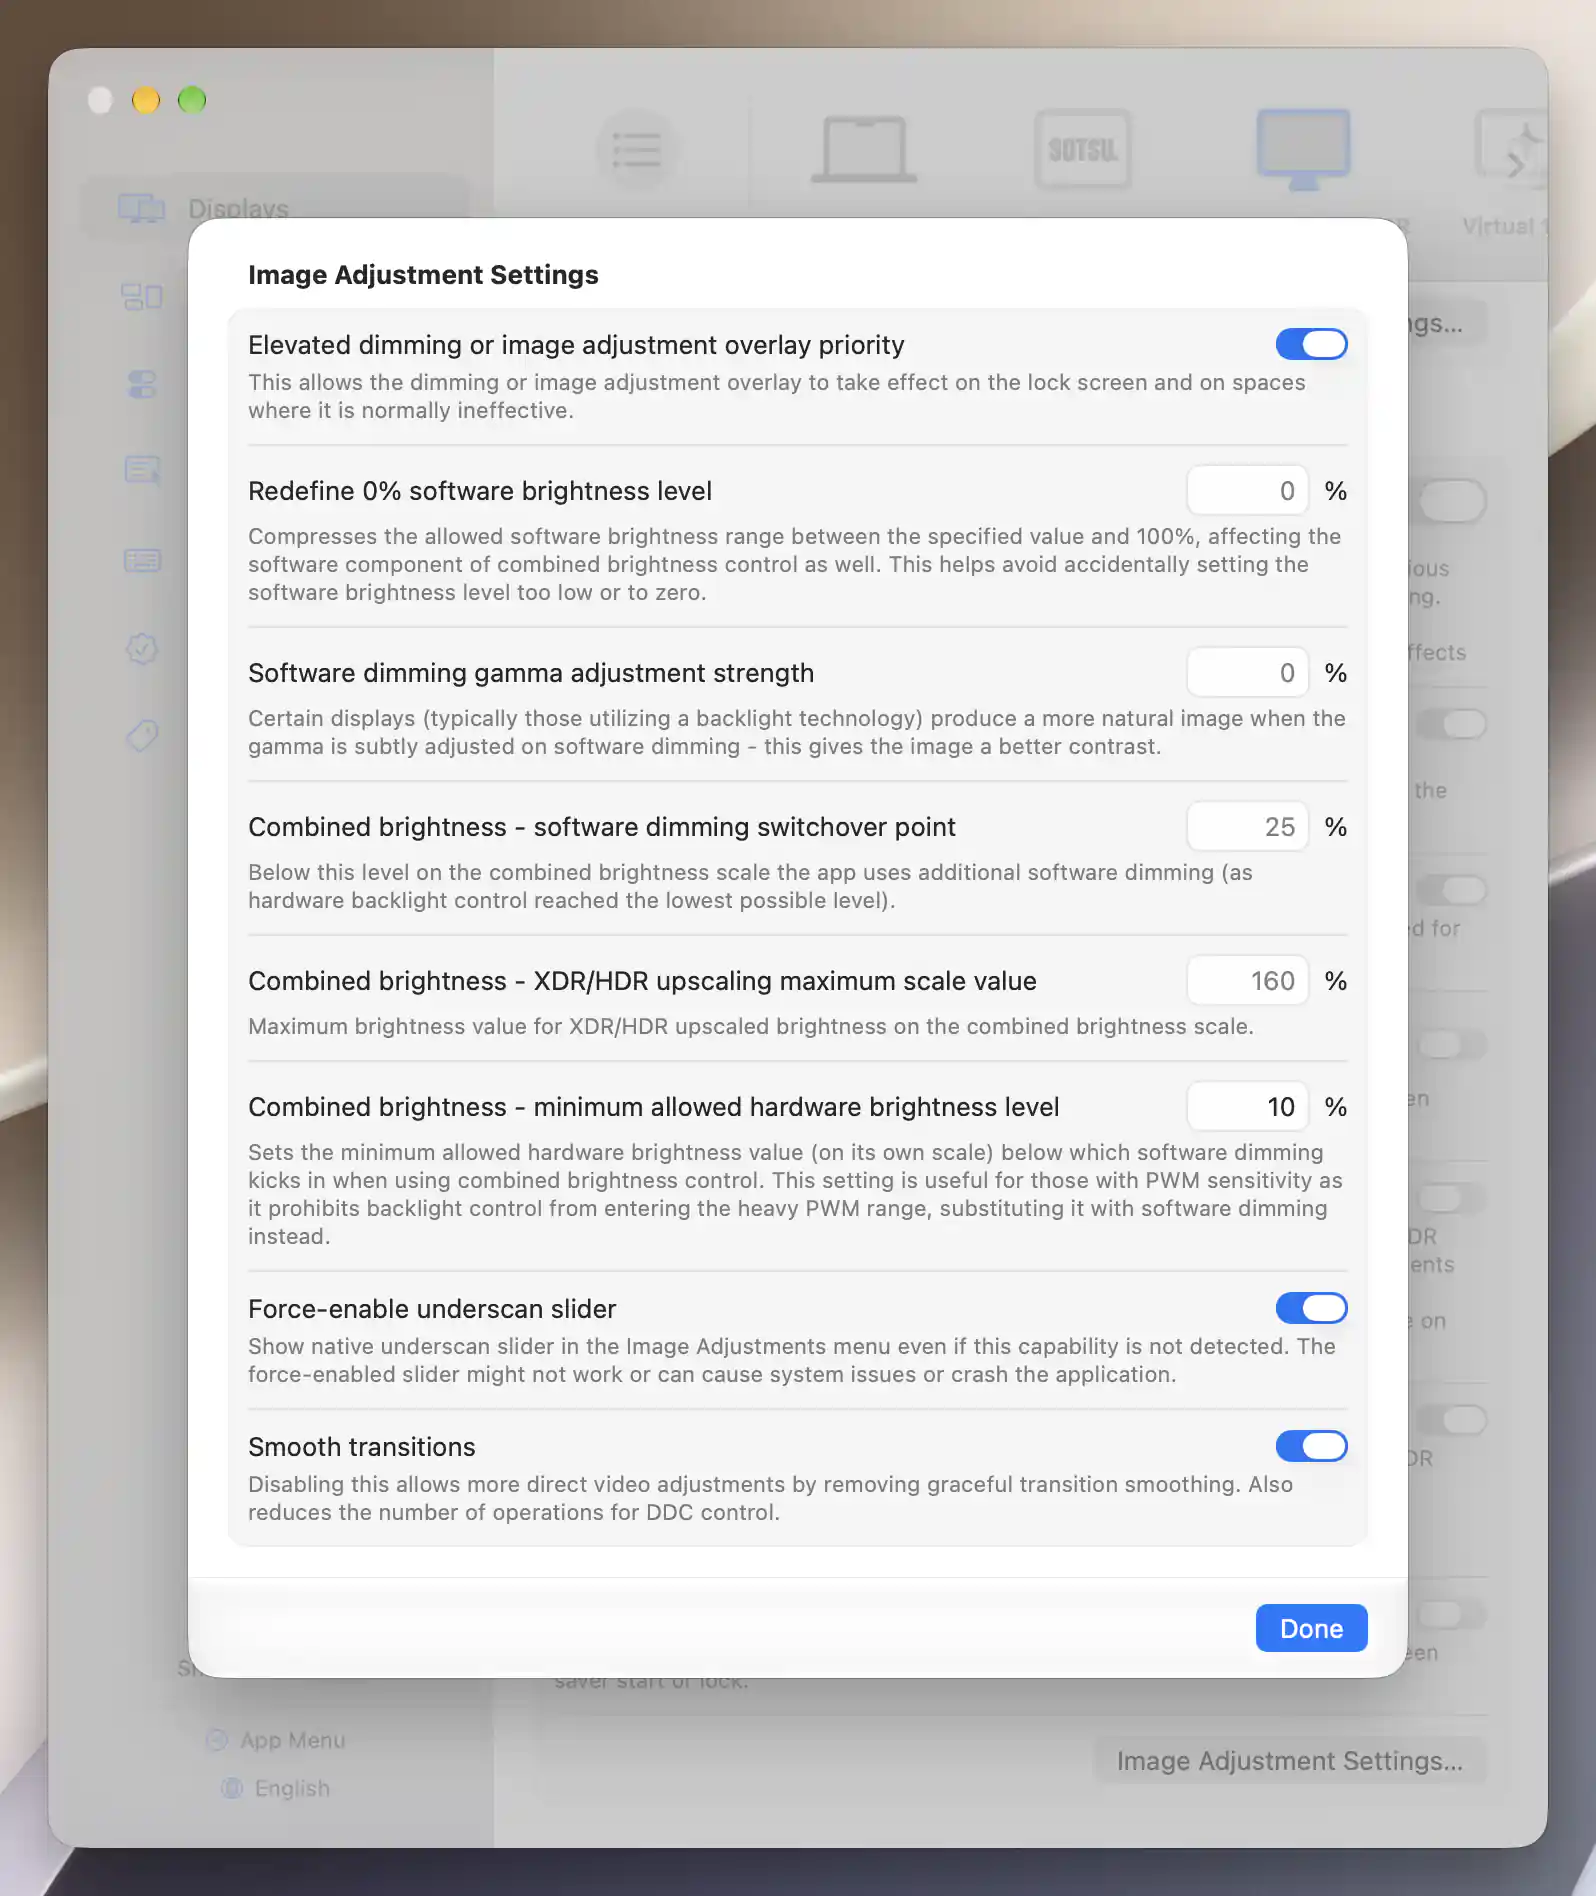1596x1896 pixels.
Task: Click the gamma adjustment strength value field
Action: [1247, 673]
